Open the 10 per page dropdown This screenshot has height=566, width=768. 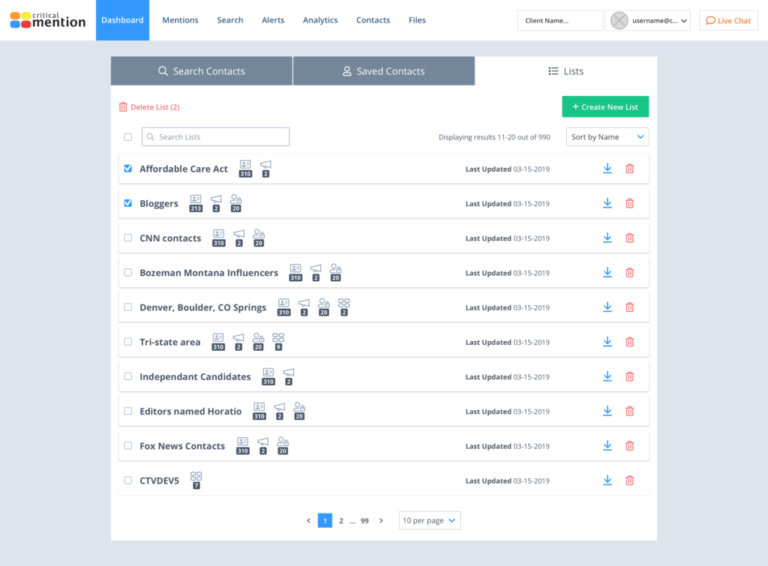[429, 521]
